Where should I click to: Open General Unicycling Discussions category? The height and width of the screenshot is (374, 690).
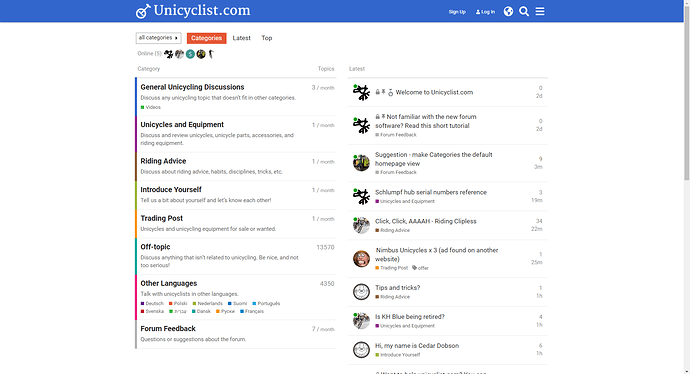[x=192, y=87]
